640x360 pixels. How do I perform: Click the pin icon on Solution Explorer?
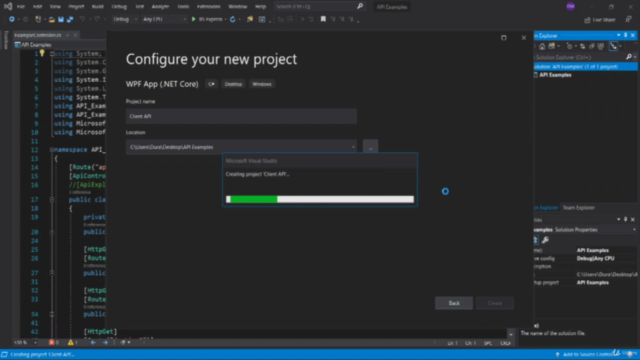point(626,36)
